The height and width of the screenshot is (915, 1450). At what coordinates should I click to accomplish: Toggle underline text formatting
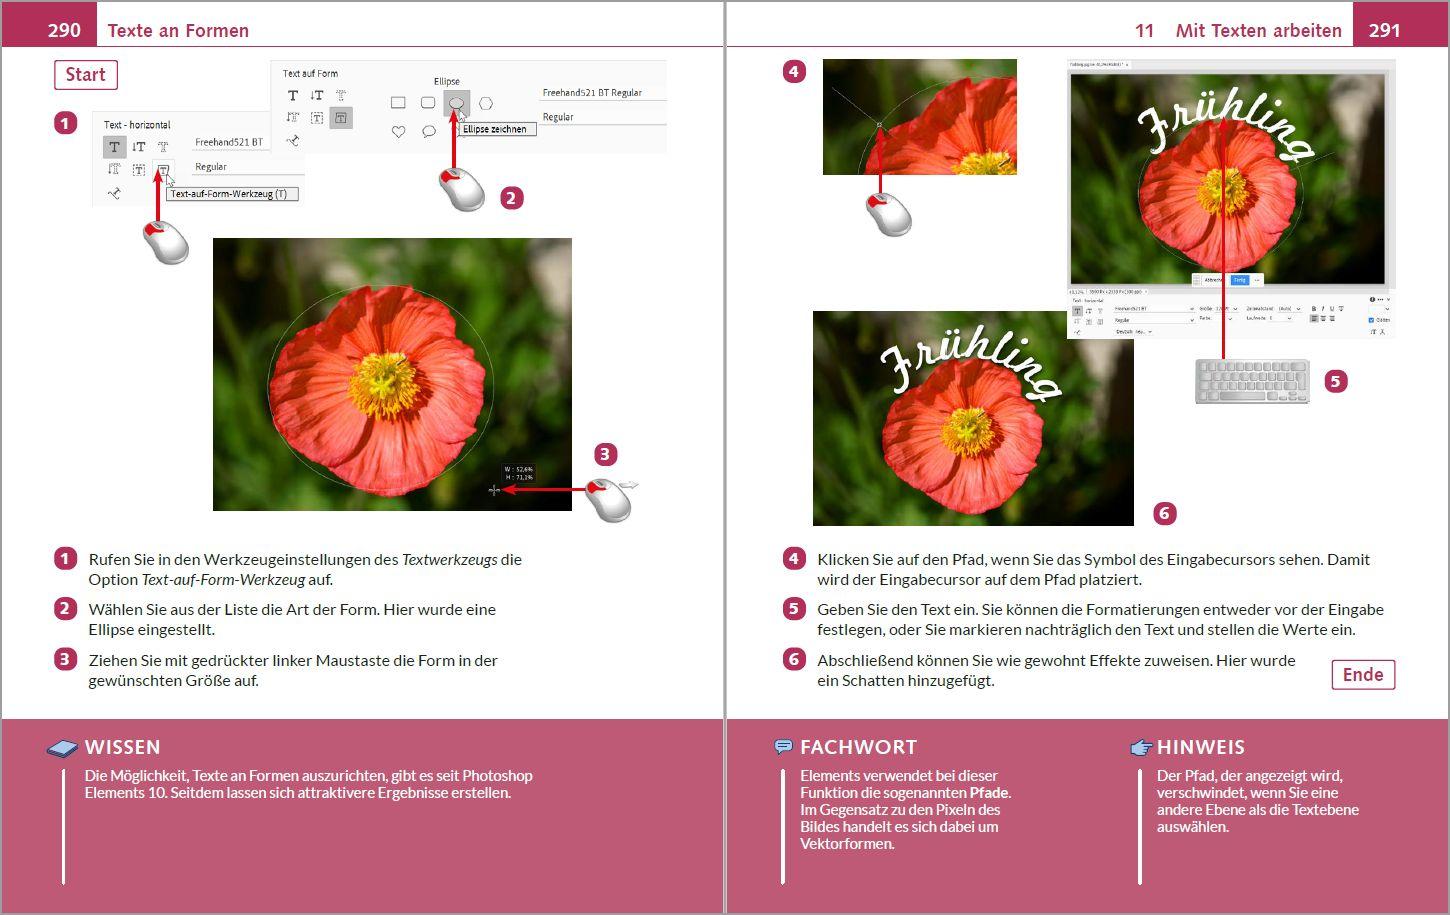(1331, 309)
